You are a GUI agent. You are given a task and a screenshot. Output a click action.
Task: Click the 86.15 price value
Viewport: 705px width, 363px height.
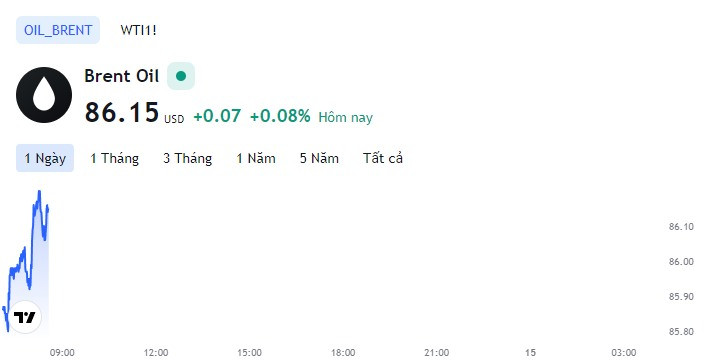pos(122,112)
